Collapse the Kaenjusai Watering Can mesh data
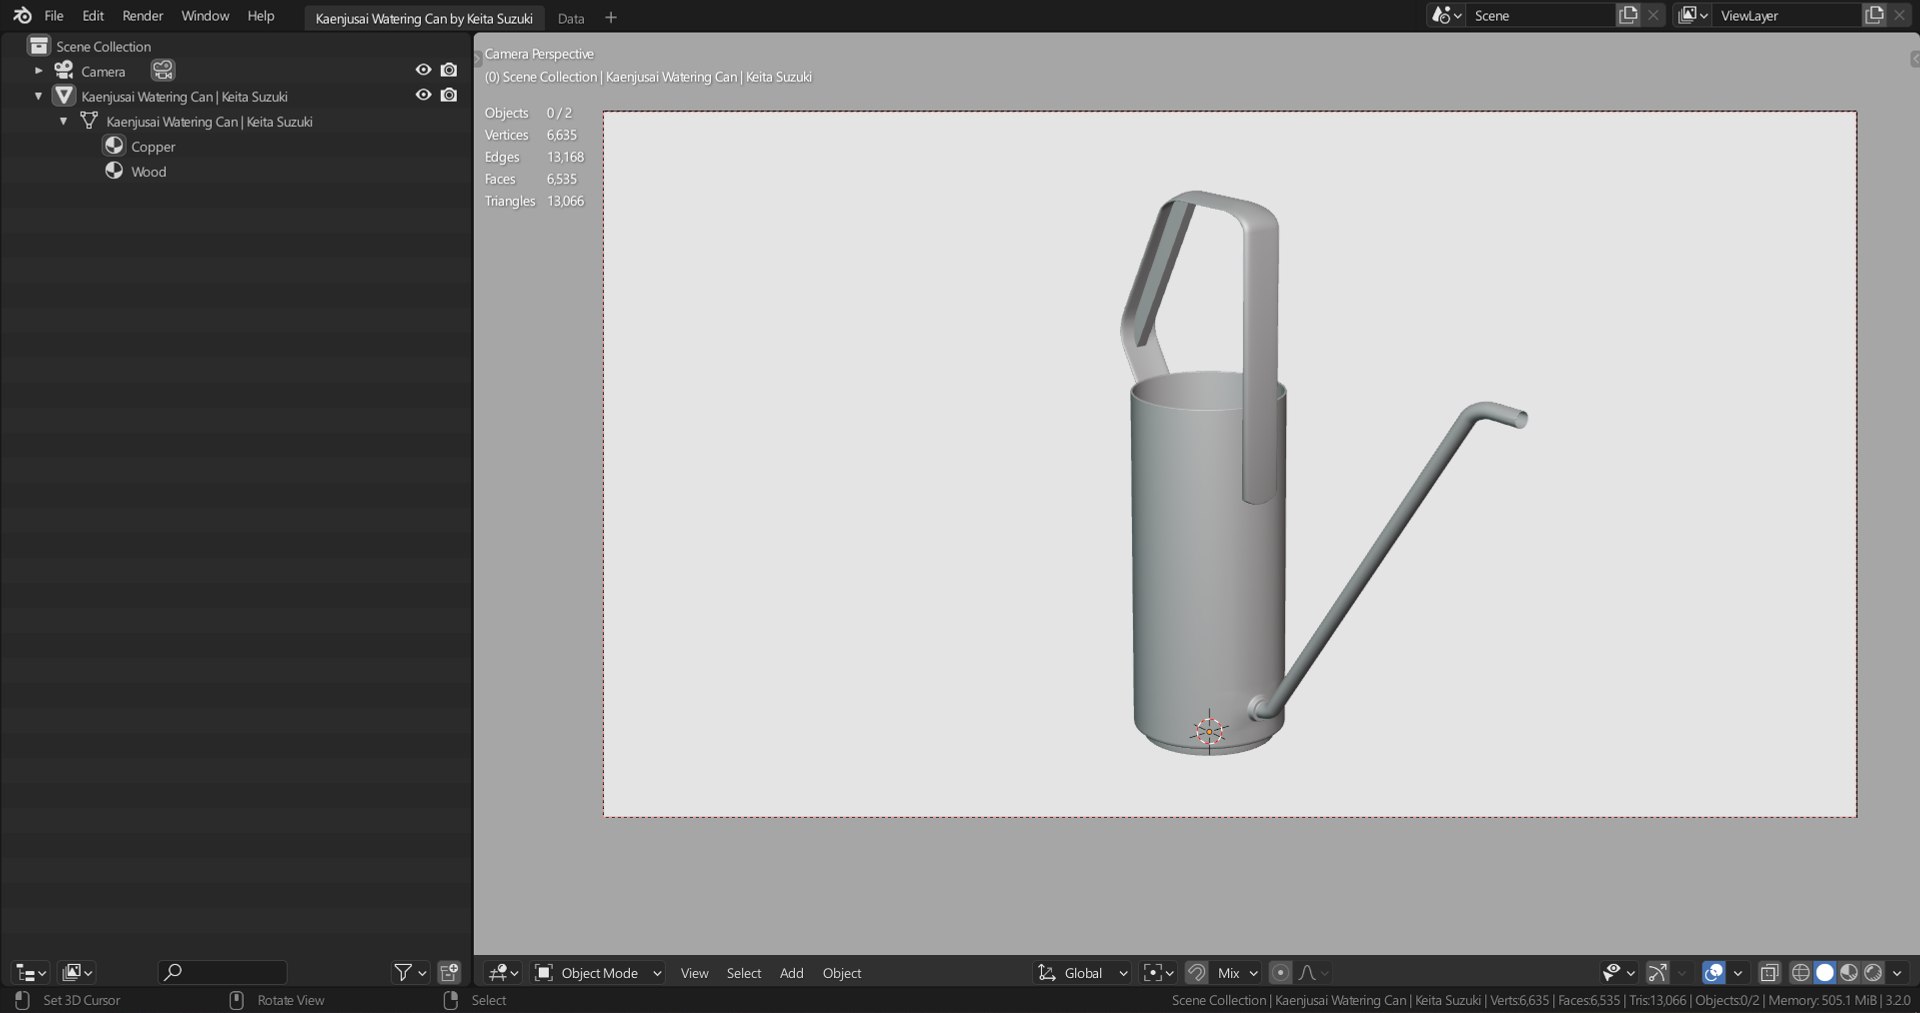 pyautogui.click(x=63, y=121)
